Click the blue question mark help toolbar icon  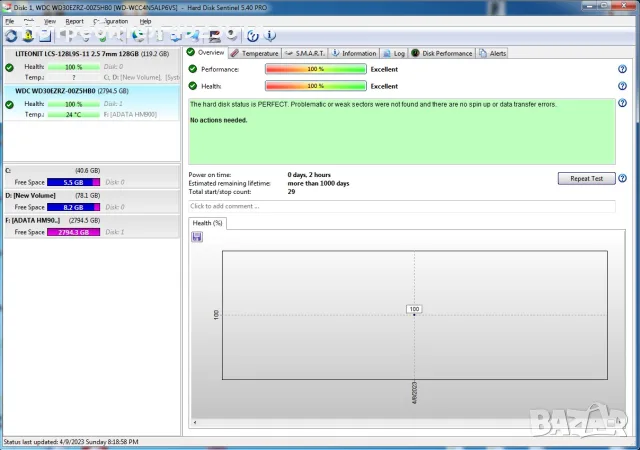[x=253, y=36]
